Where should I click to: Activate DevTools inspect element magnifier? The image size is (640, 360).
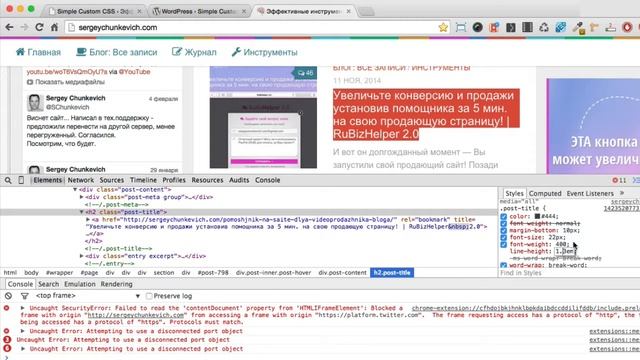(8, 180)
